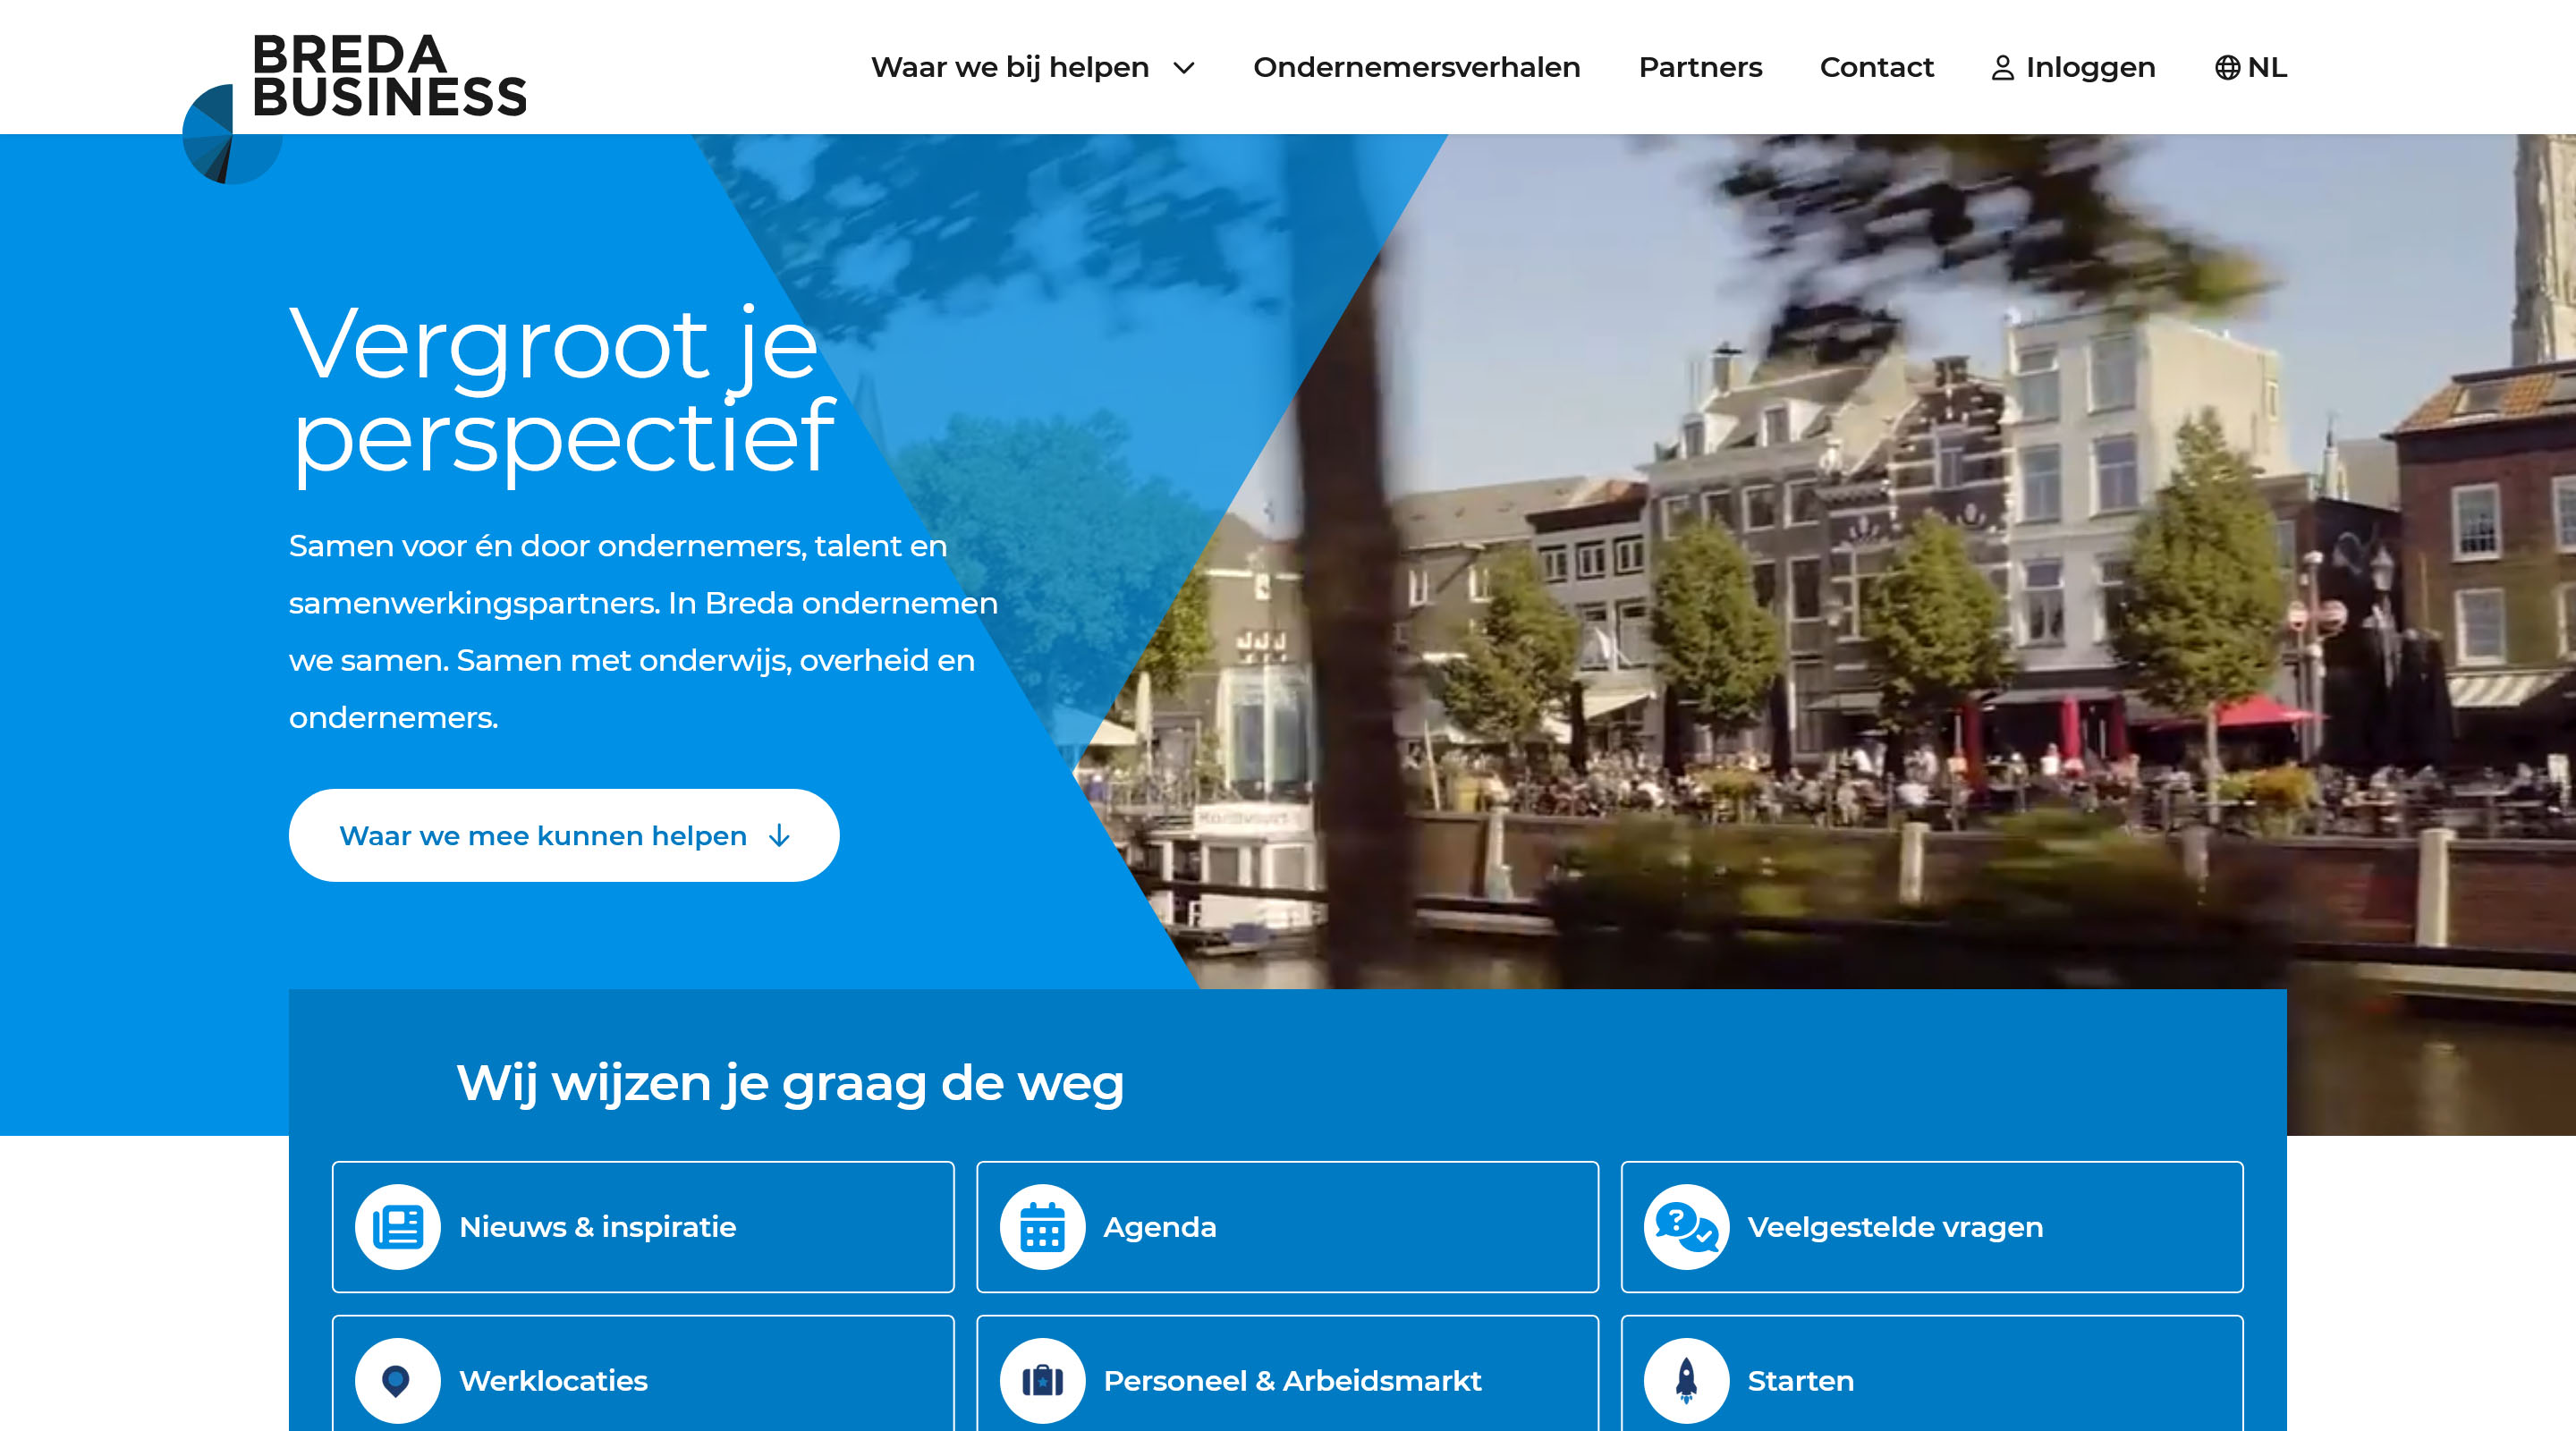Open the Partners menu item
The height and width of the screenshot is (1431, 2576).
1700,68
